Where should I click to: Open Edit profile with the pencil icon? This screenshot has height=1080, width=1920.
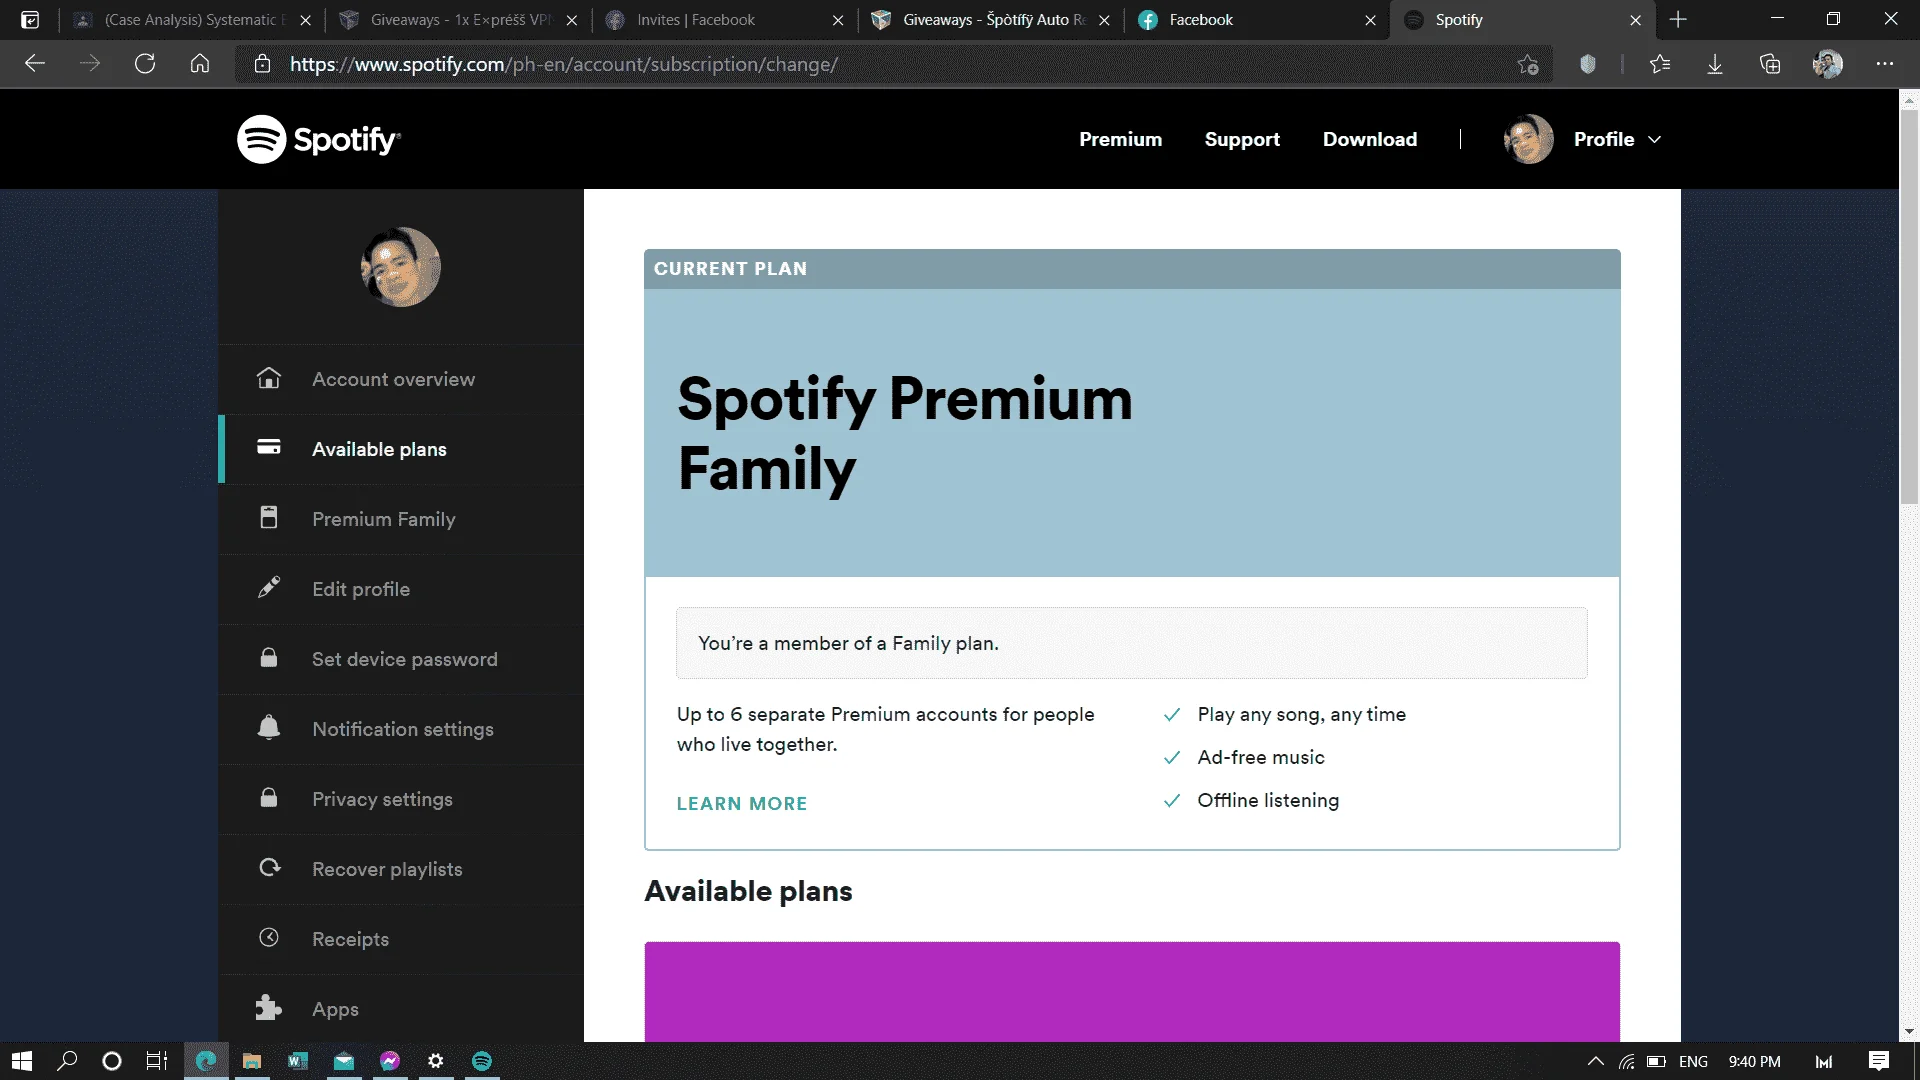coord(401,589)
